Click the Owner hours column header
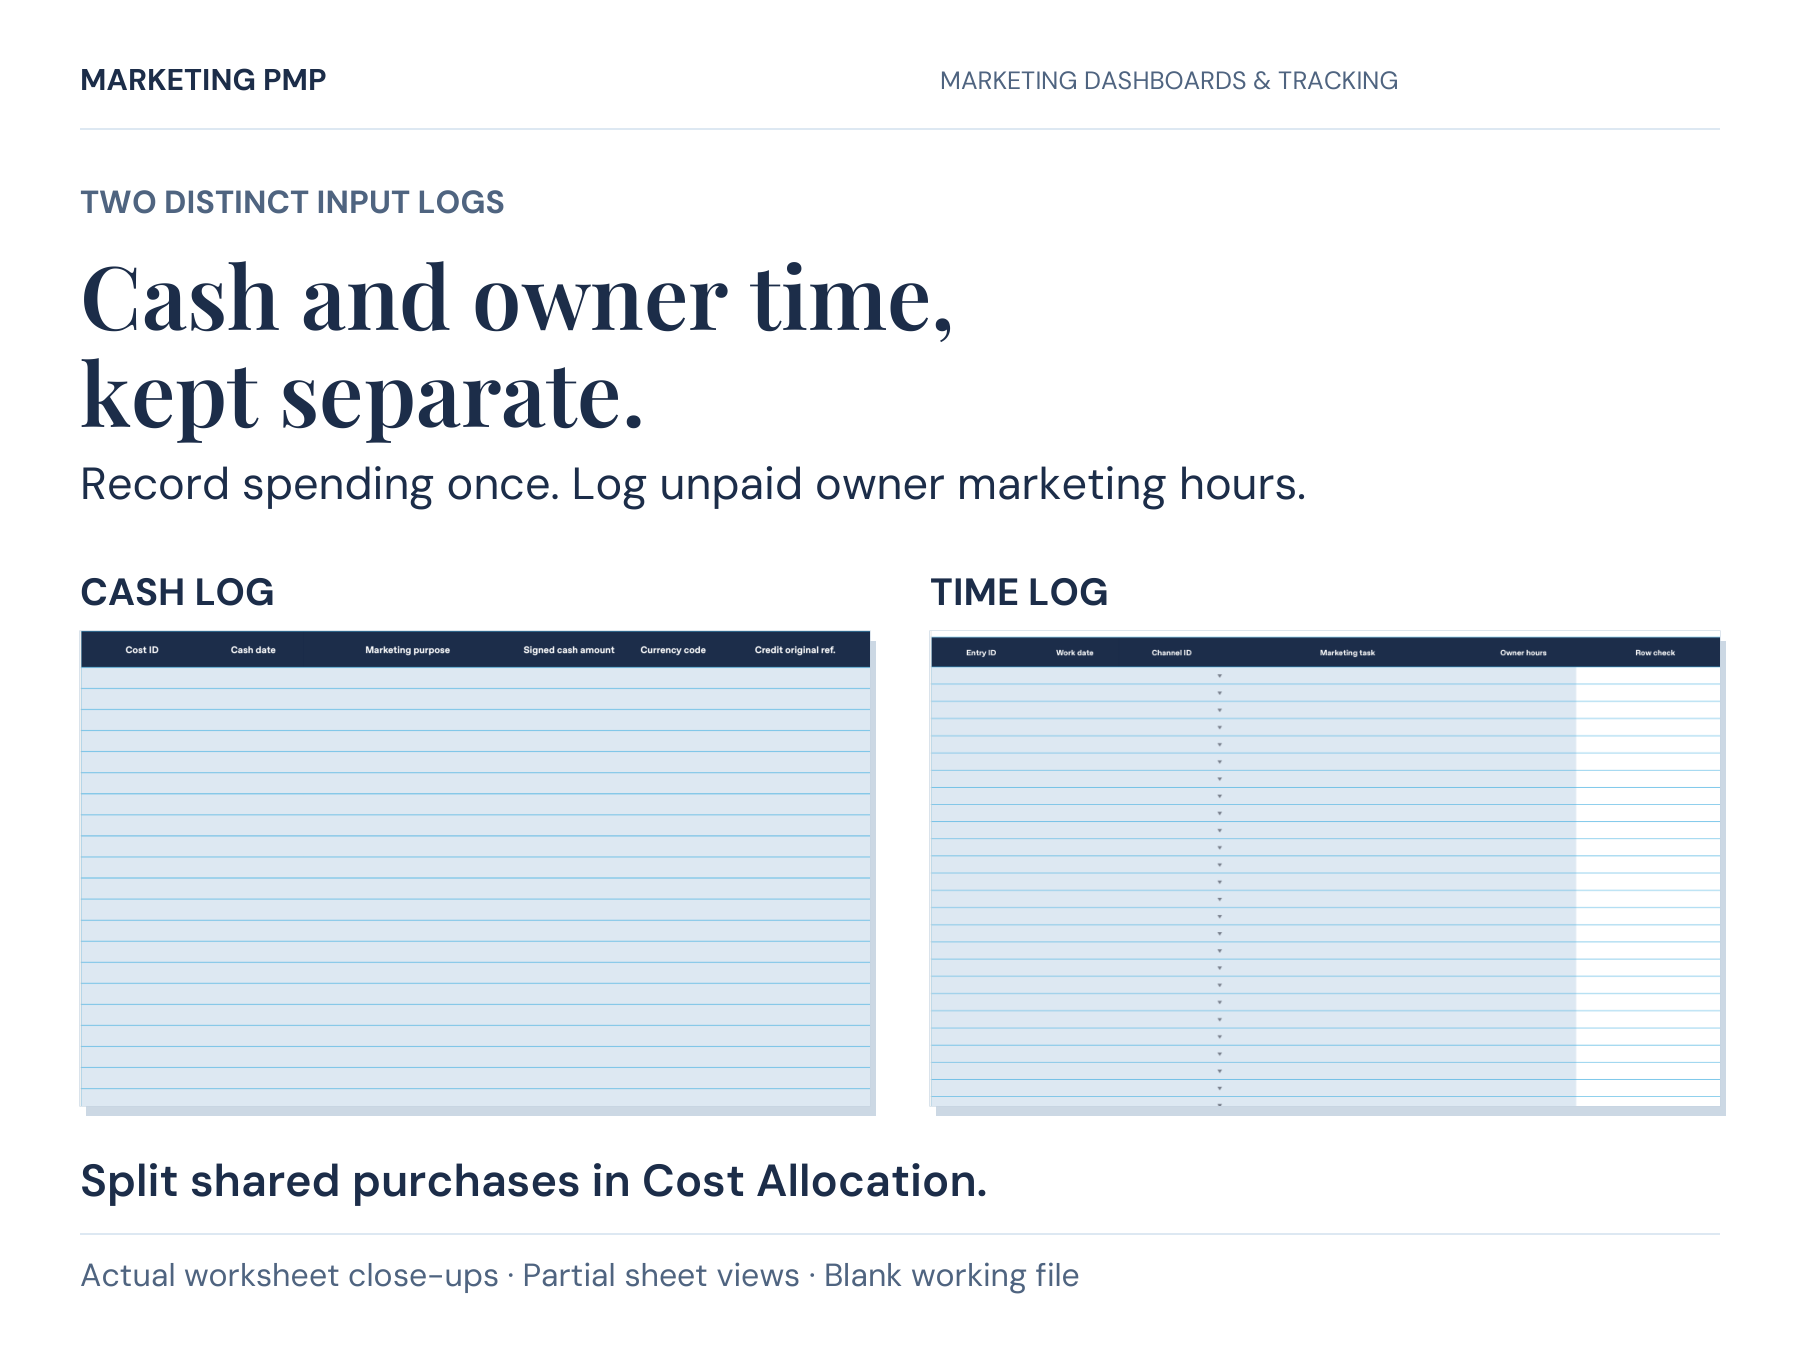Image resolution: width=1800 pixels, height=1350 pixels. [x=1523, y=653]
